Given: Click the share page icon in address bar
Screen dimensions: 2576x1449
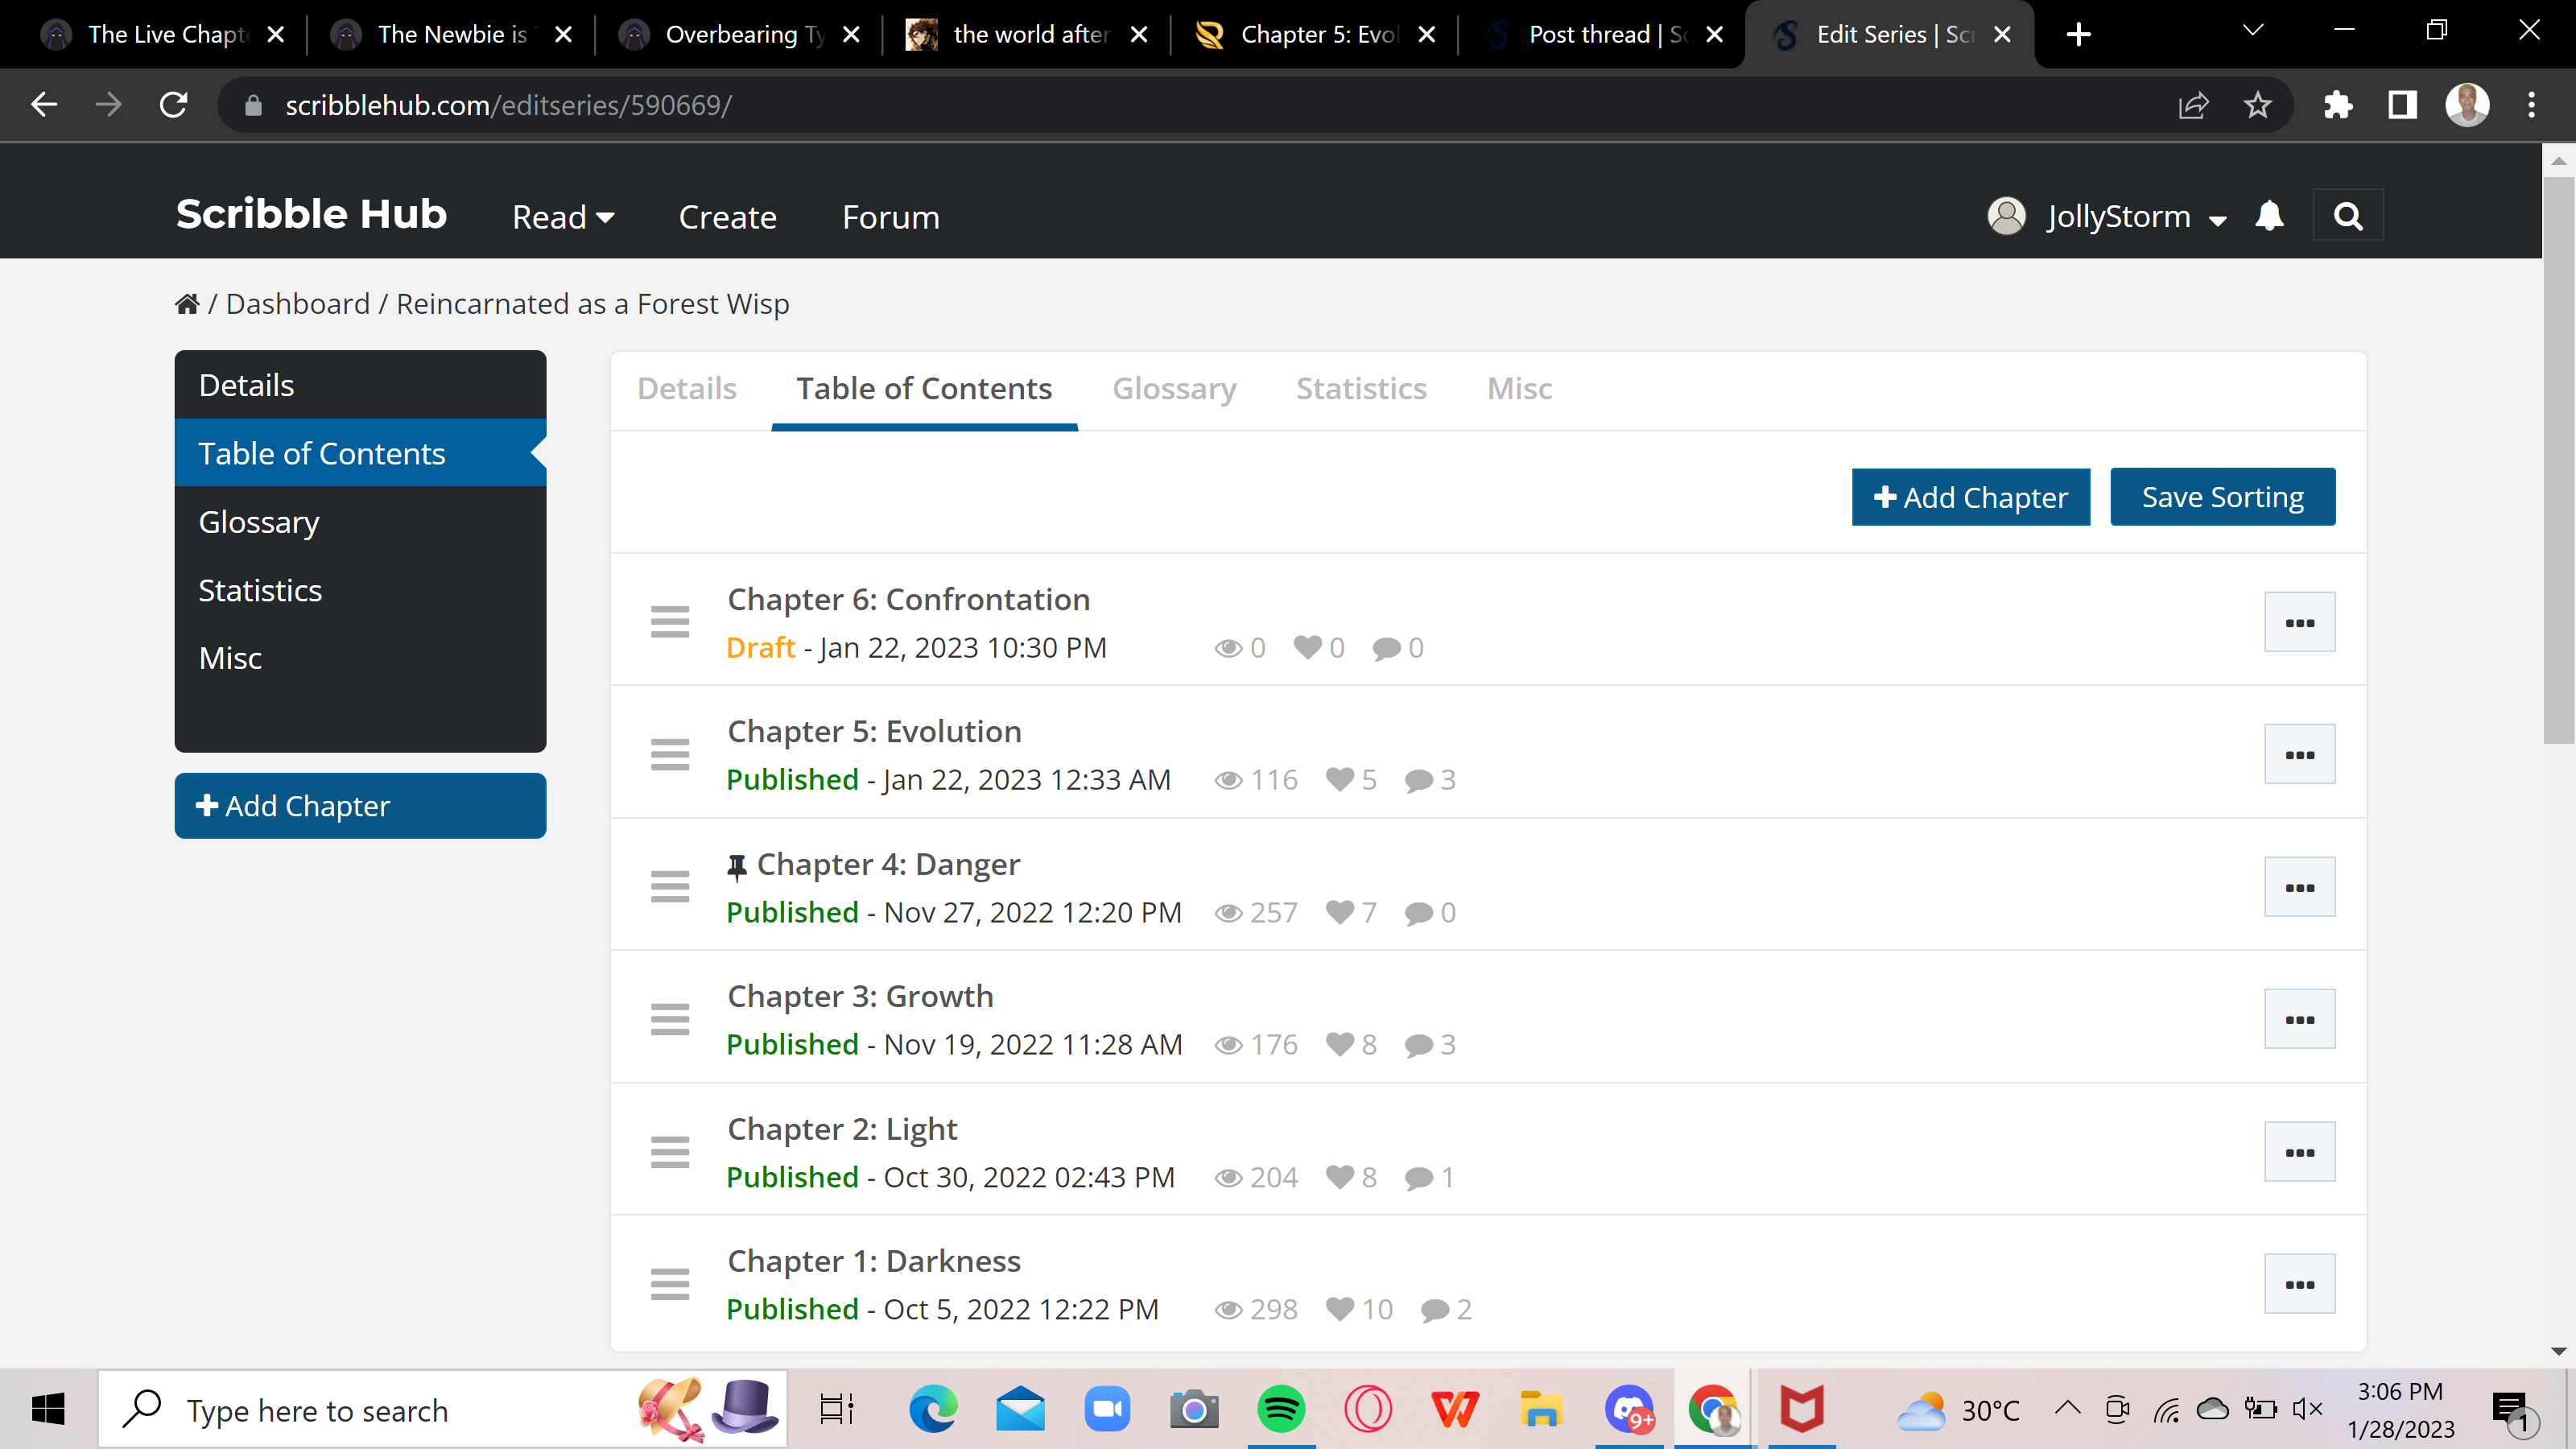Looking at the screenshot, I should pos(2192,105).
